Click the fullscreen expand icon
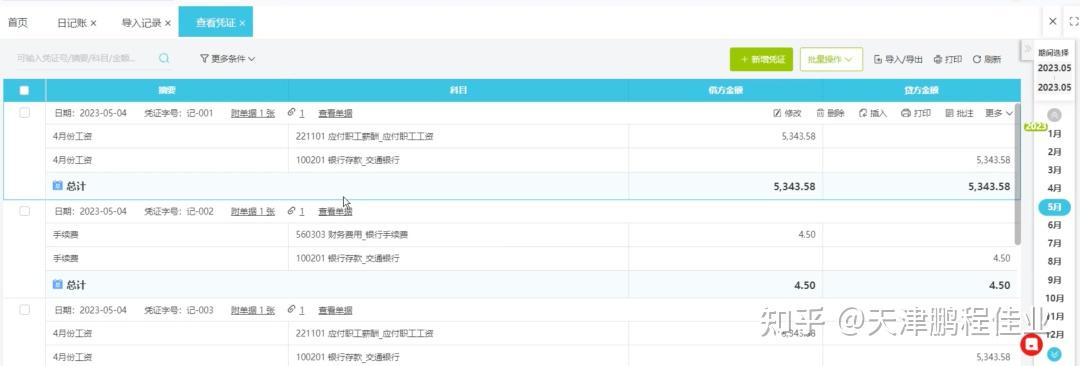 1073,21
